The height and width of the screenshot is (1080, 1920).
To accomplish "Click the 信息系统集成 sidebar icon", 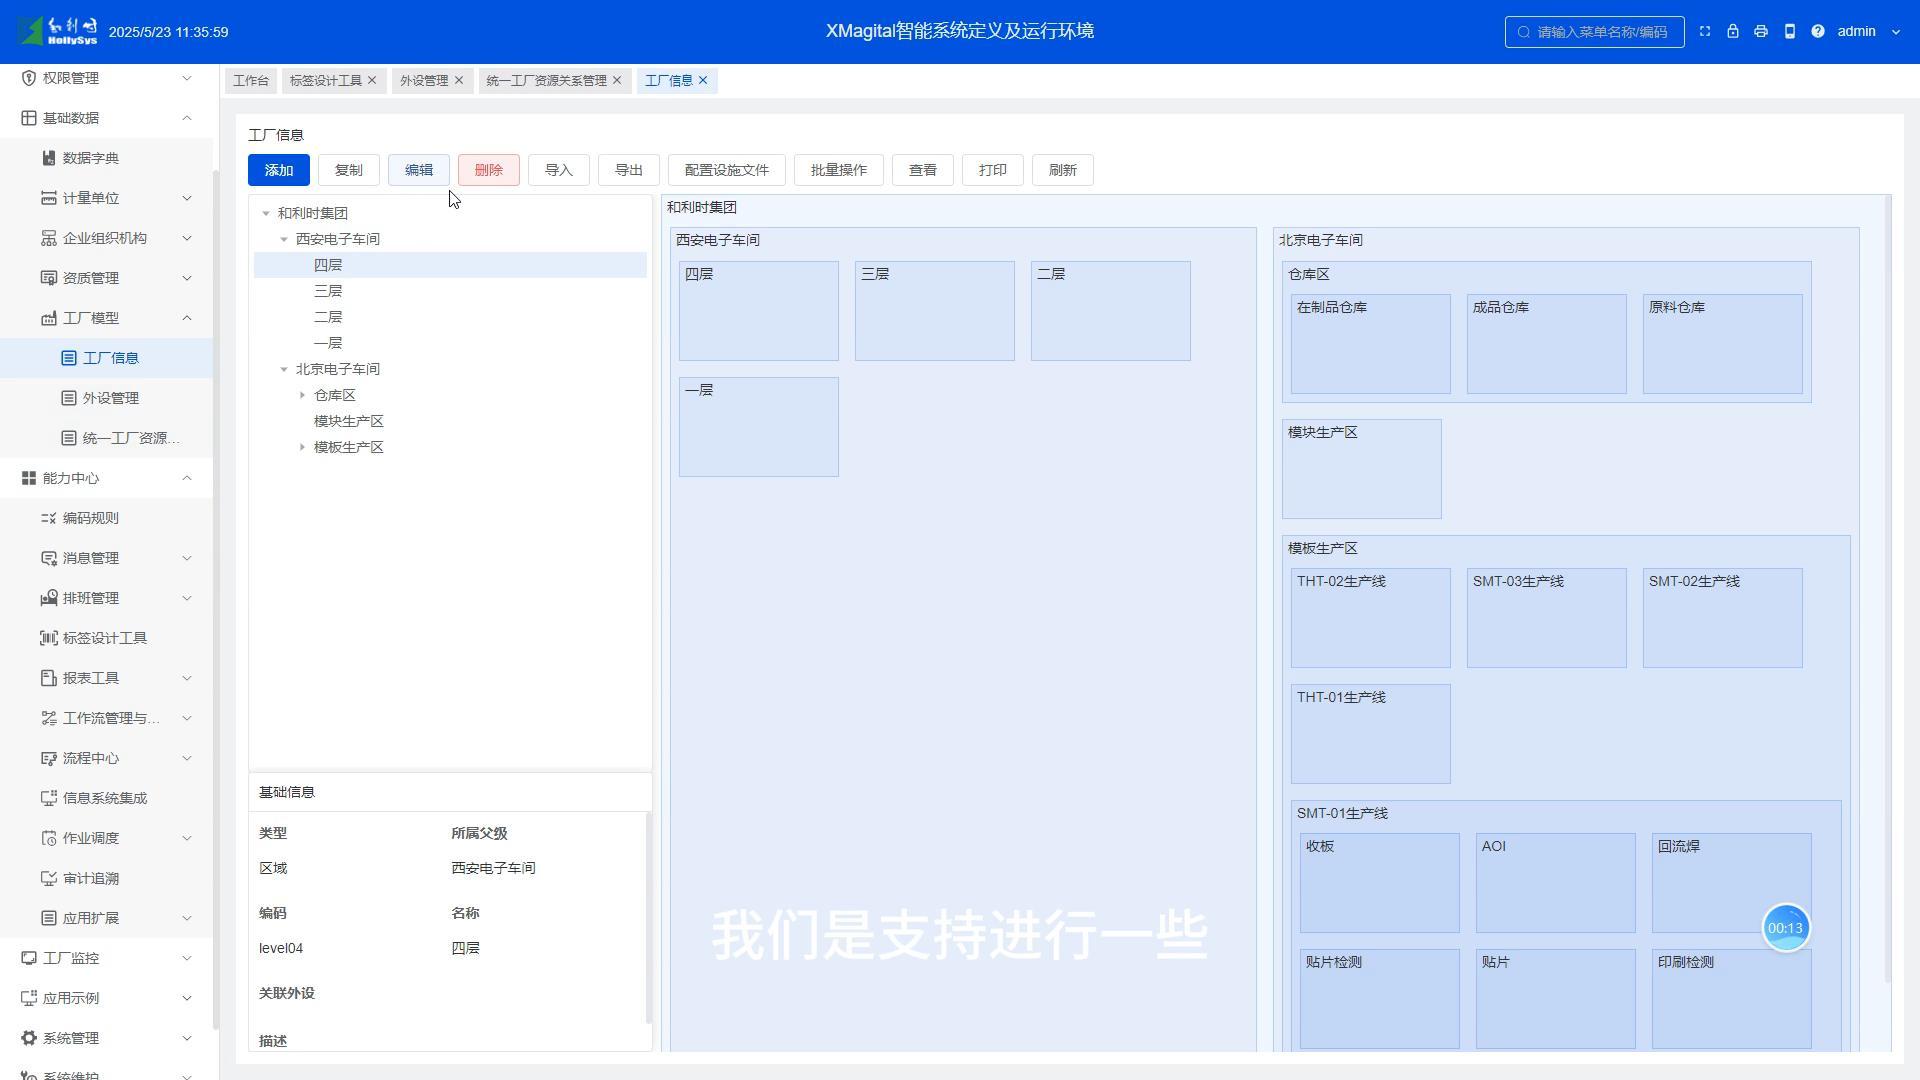I will pos(49,798).
